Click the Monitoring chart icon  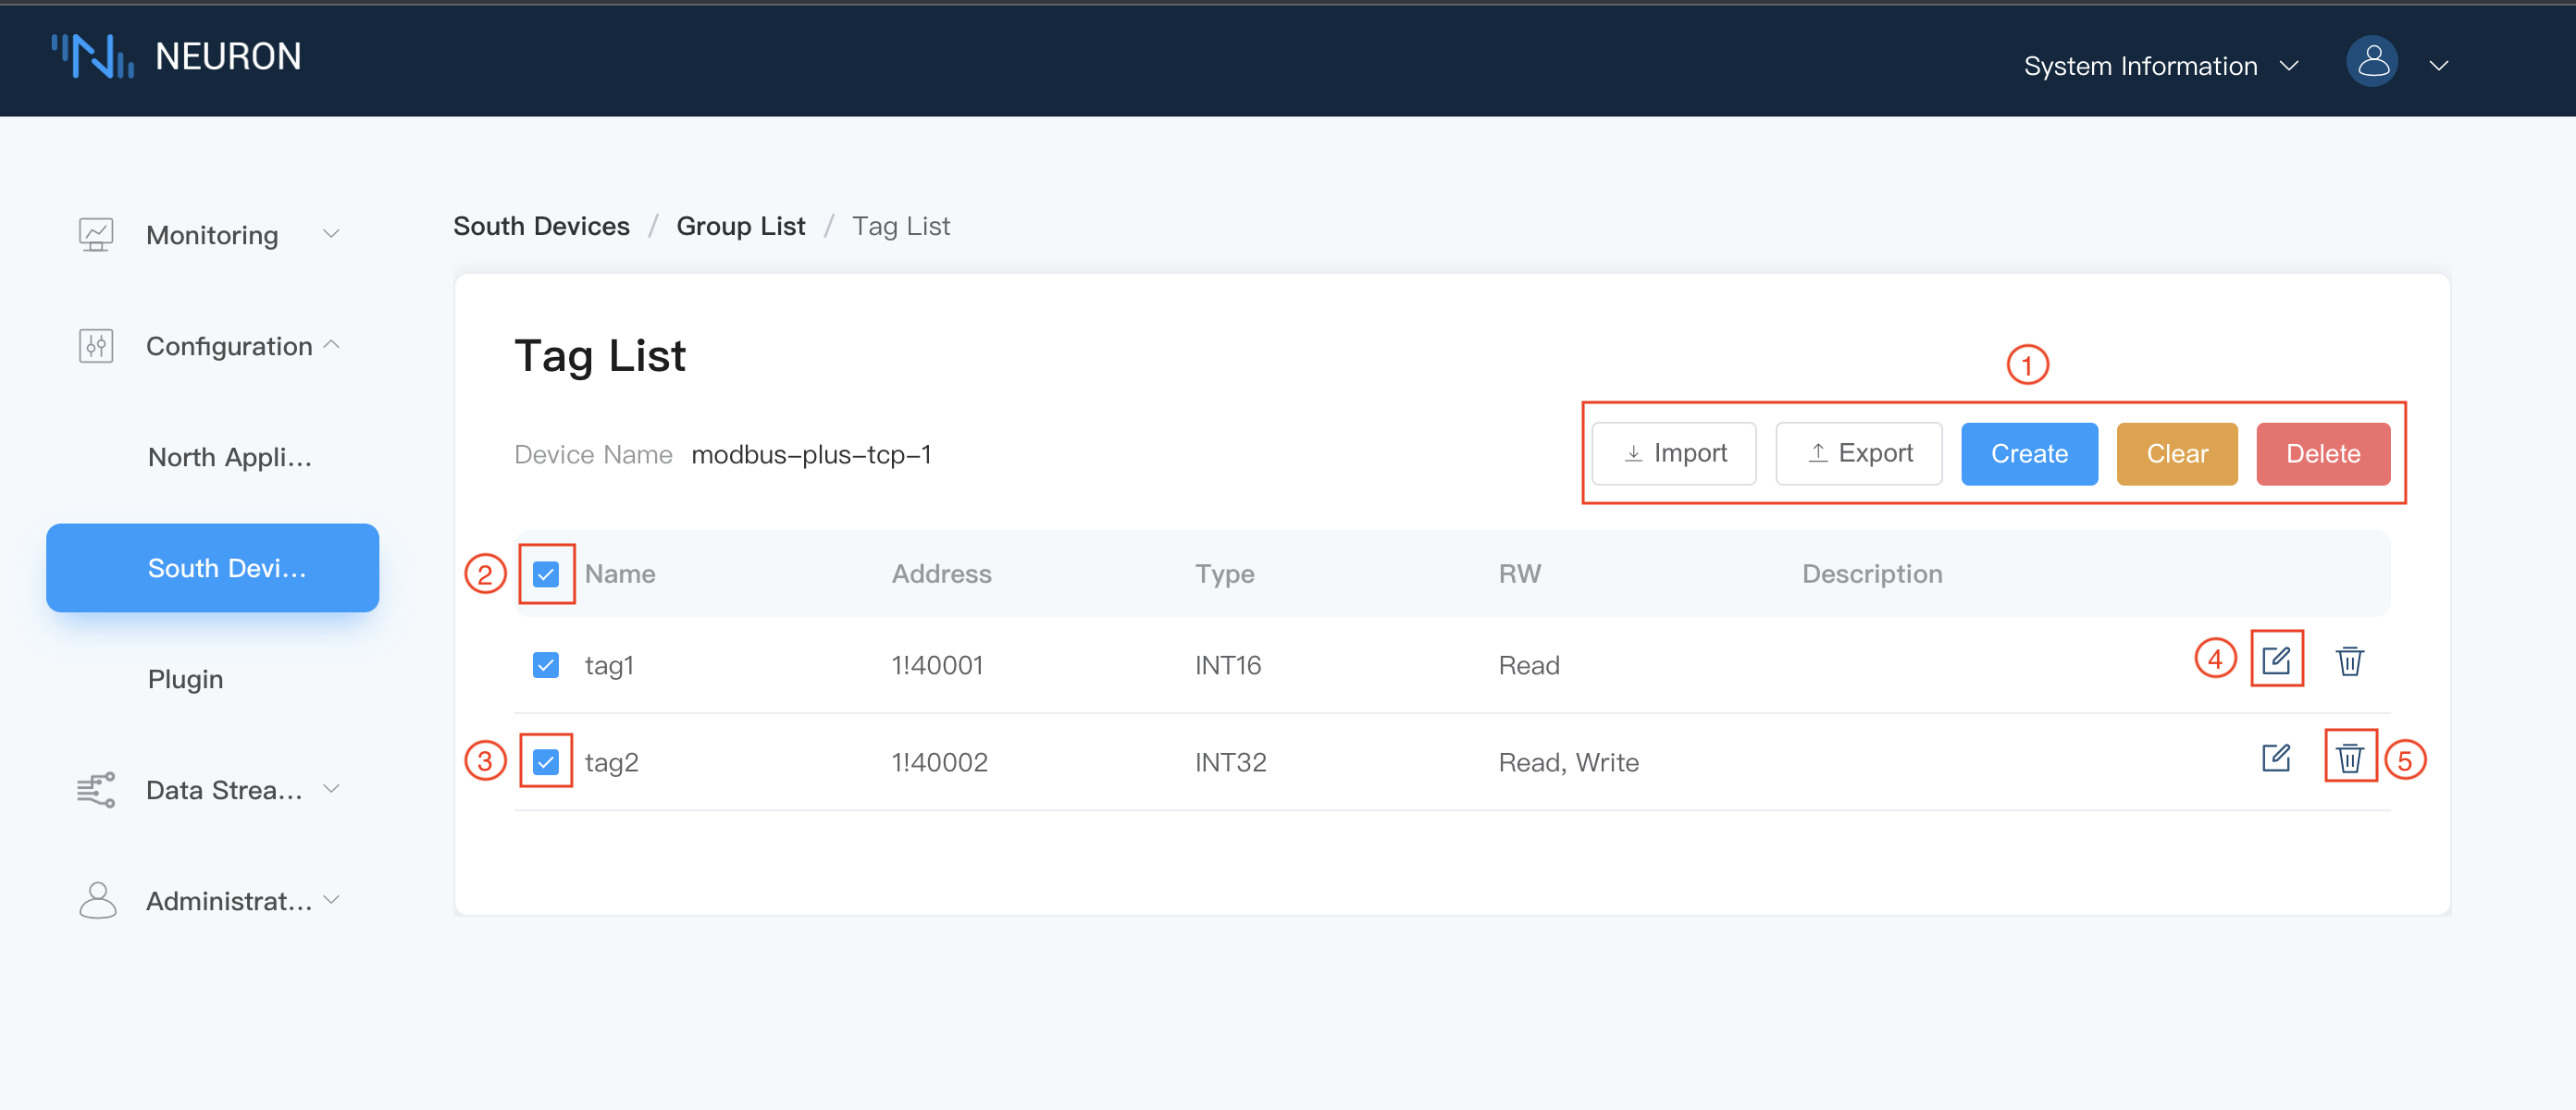tap(96, 235)
